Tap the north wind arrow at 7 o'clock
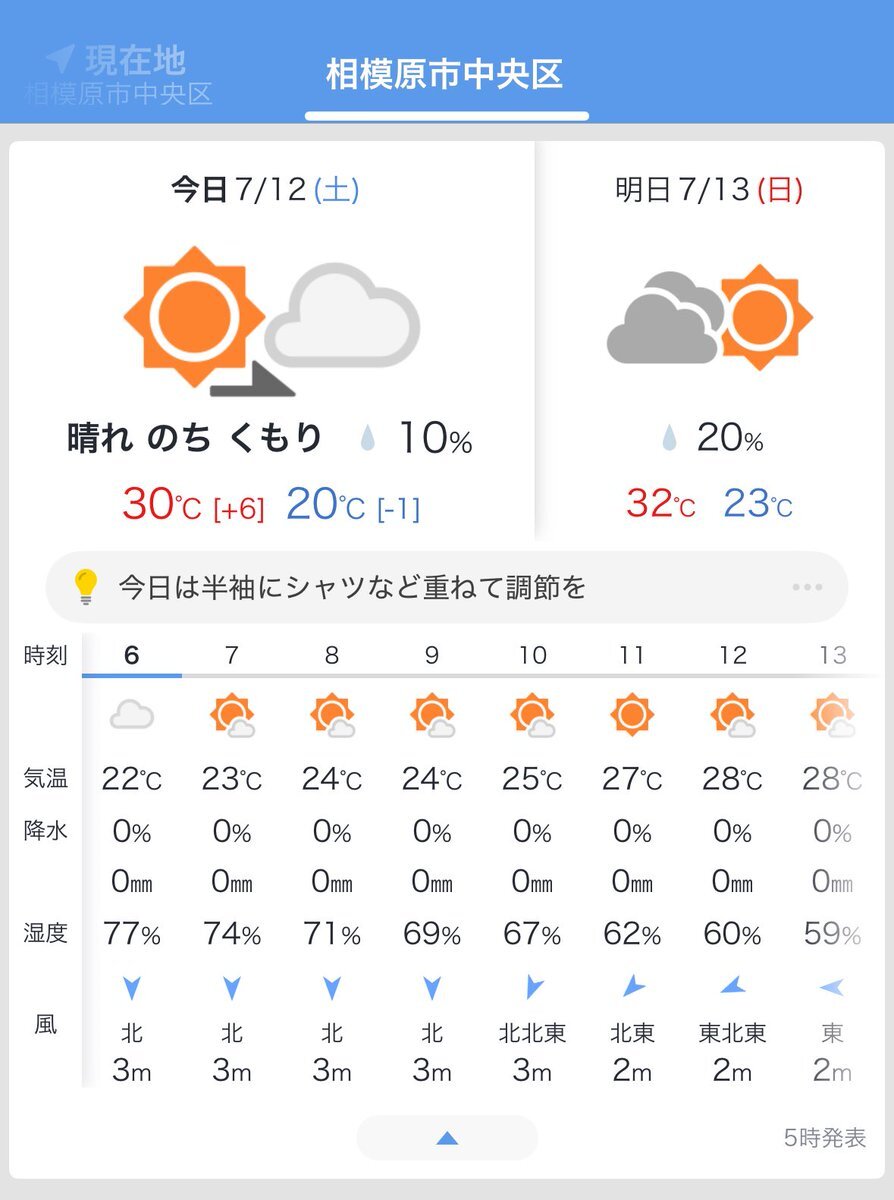The image size is (894, 1200). click(232, 989)
